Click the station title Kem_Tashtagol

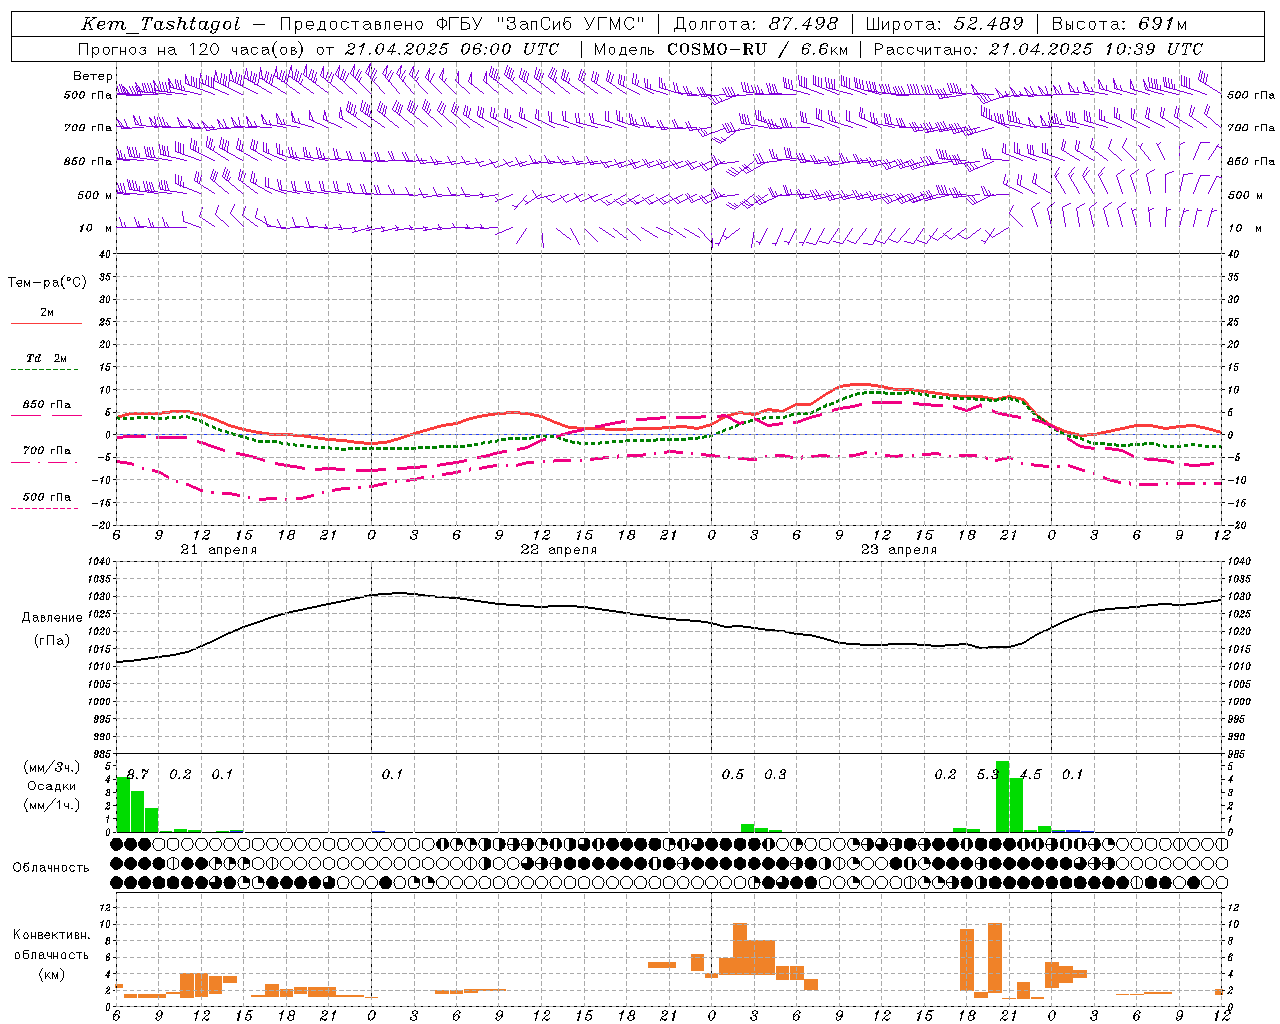161,24
